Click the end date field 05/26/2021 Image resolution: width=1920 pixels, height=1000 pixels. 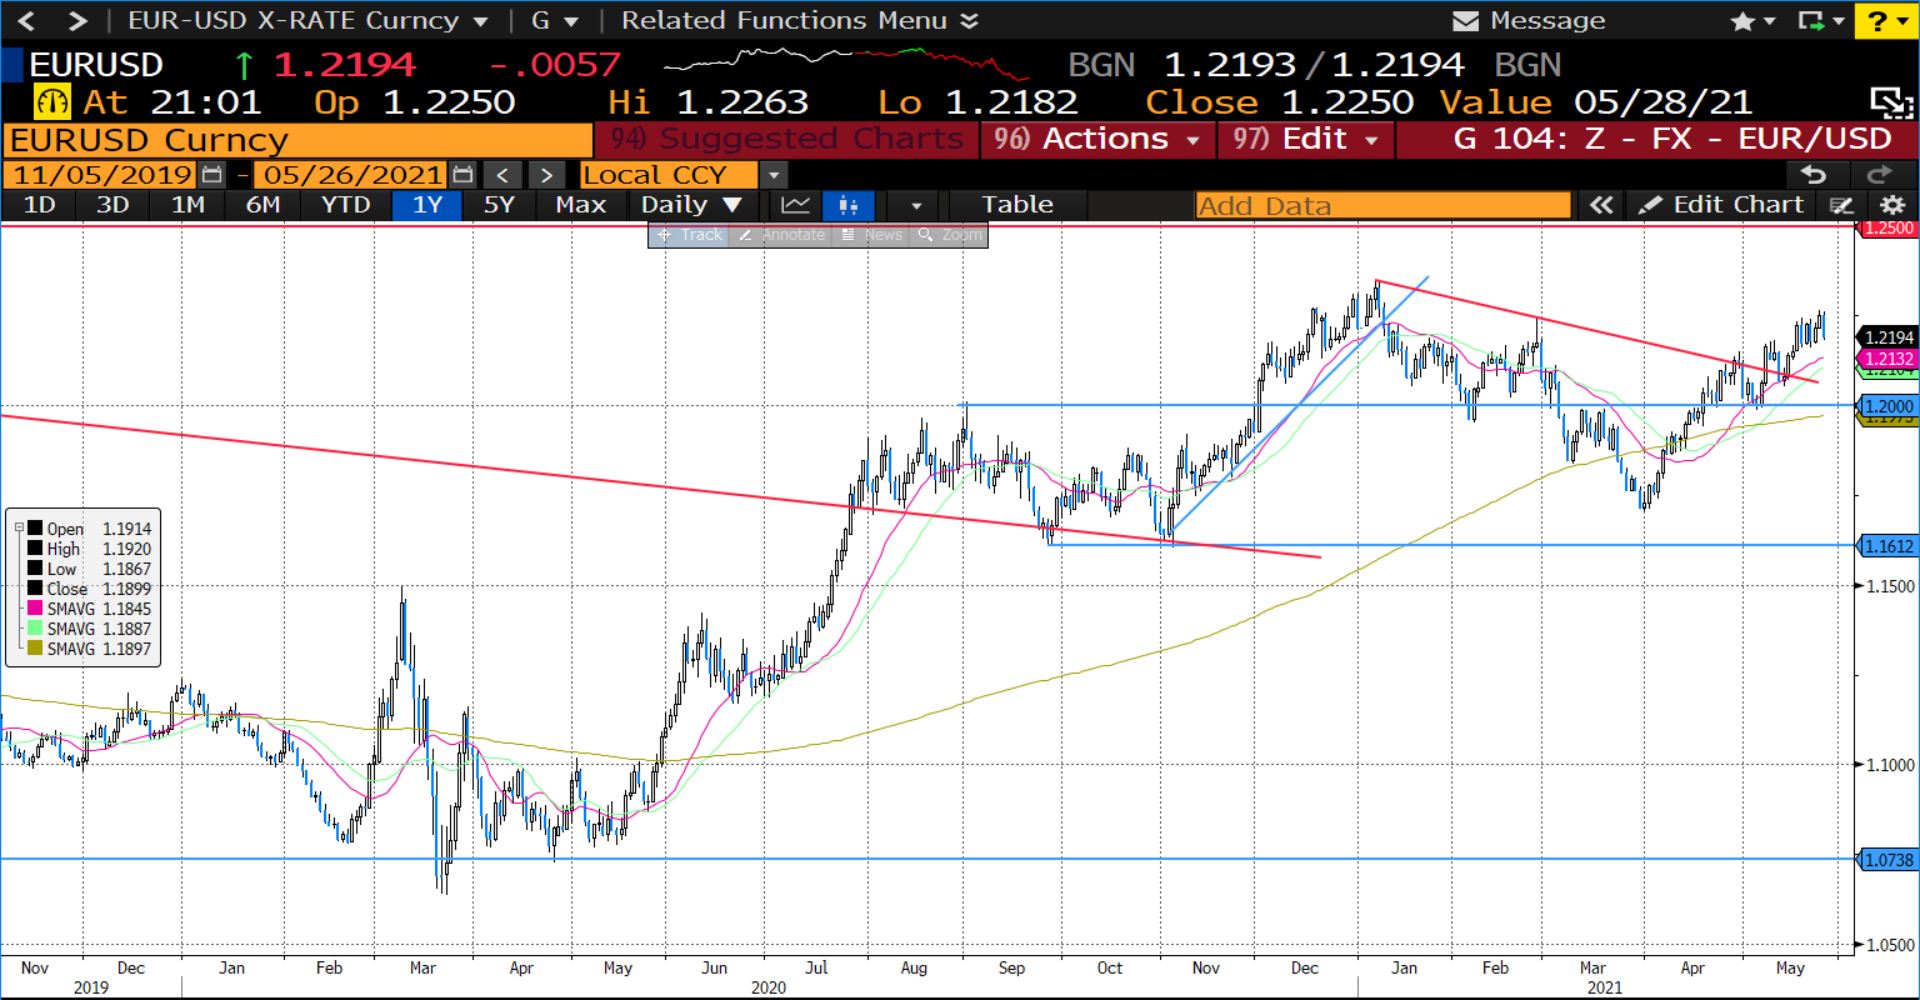352,175
